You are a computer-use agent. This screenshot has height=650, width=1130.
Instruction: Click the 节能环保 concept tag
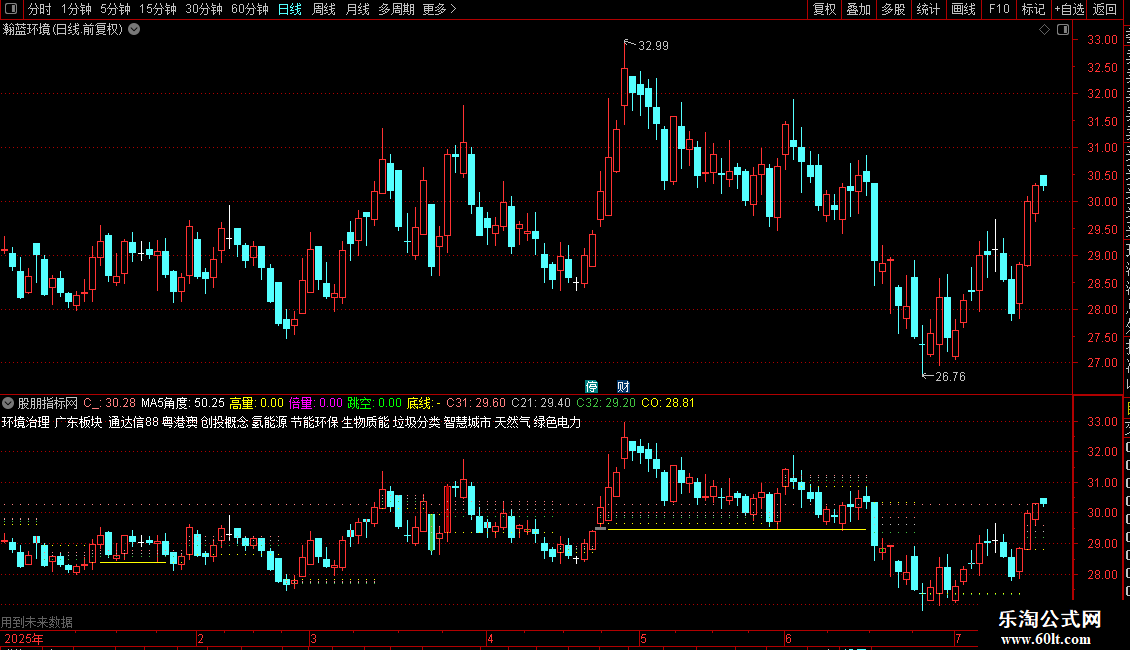click(x=315, y=422)
